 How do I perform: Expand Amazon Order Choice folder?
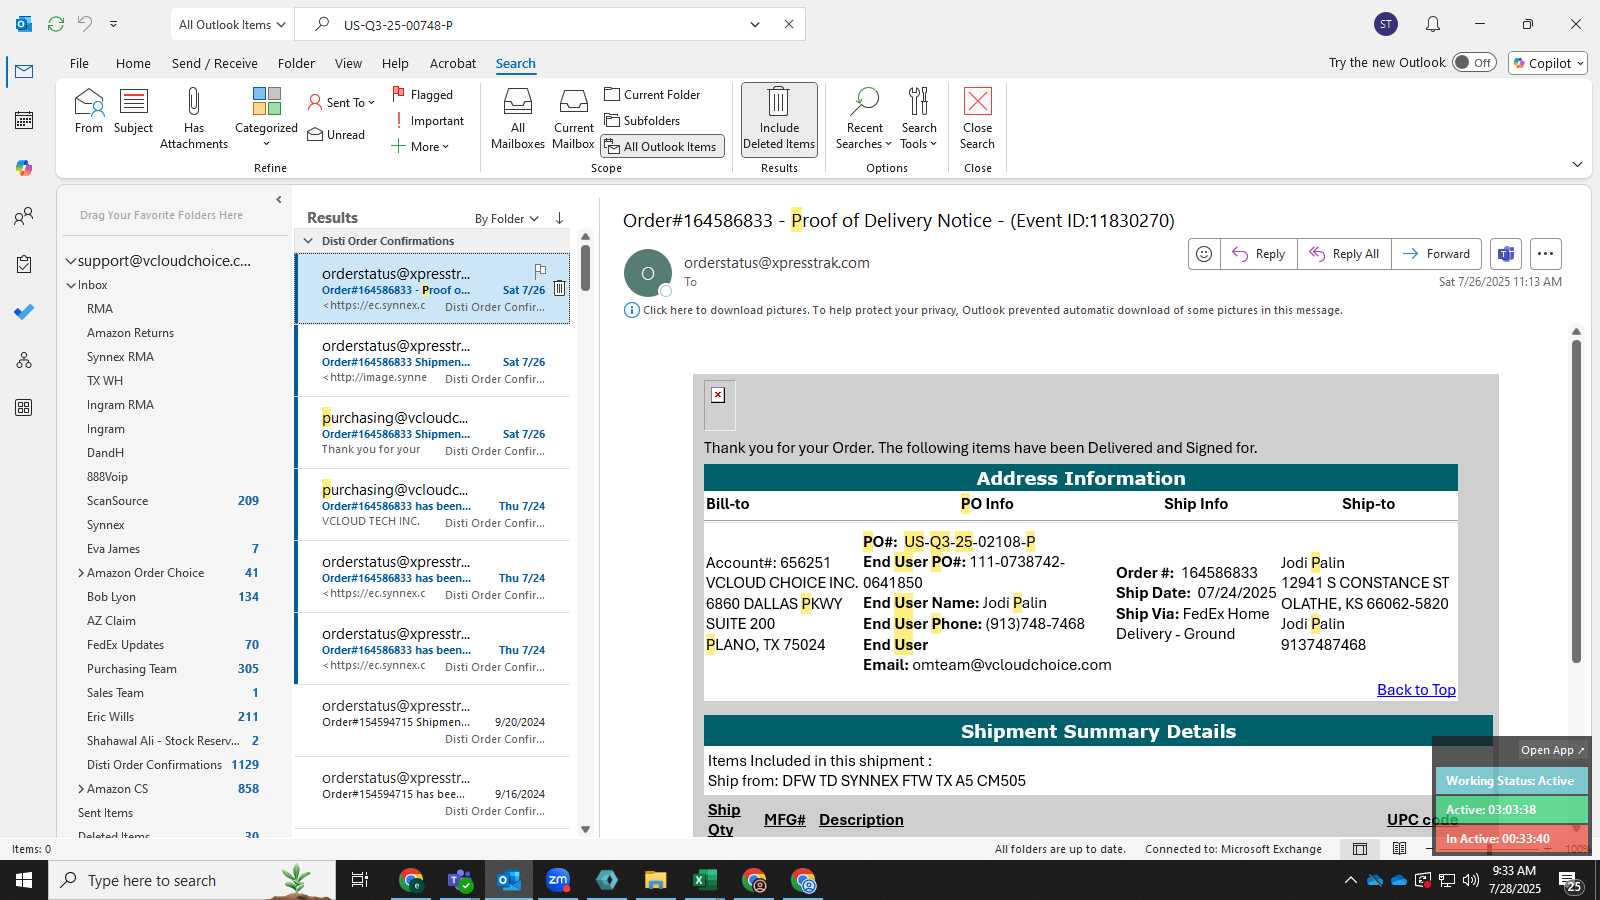(81, 573)
